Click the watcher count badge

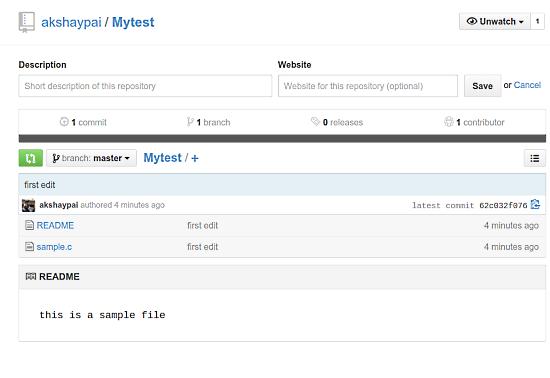point(537,21)
